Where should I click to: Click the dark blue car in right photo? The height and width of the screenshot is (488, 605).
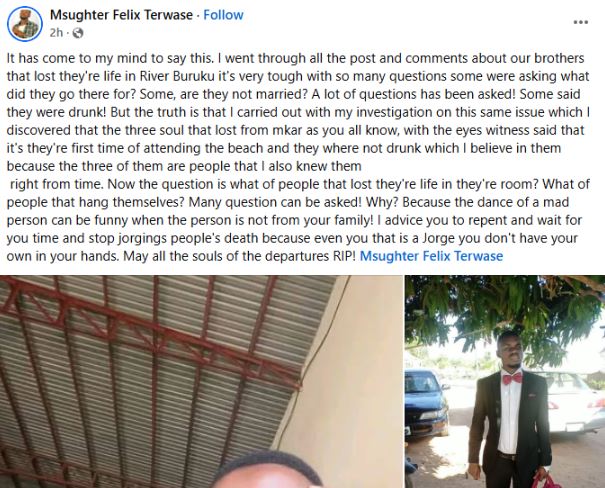click(x=427, y=402)
